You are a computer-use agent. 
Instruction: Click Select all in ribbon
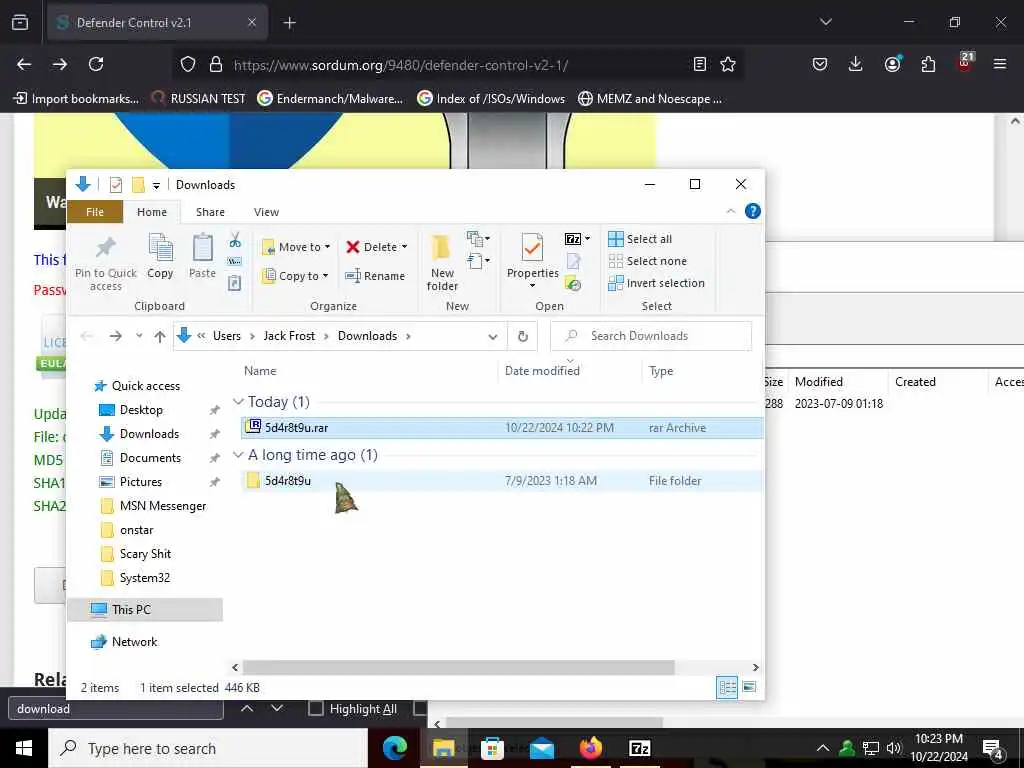(640, 239)
